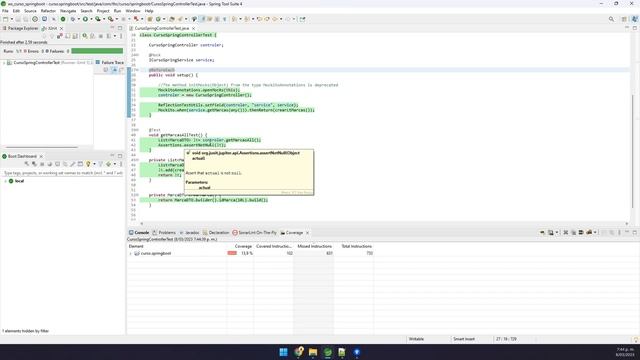Screen dimensions: 640x360
Task: Click the lightbulb icon in Boot Dashboard
Action: point(88,164)
